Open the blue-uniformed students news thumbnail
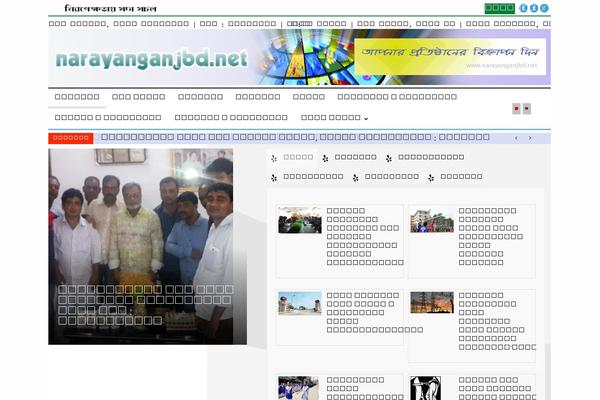 click(298, 388)
